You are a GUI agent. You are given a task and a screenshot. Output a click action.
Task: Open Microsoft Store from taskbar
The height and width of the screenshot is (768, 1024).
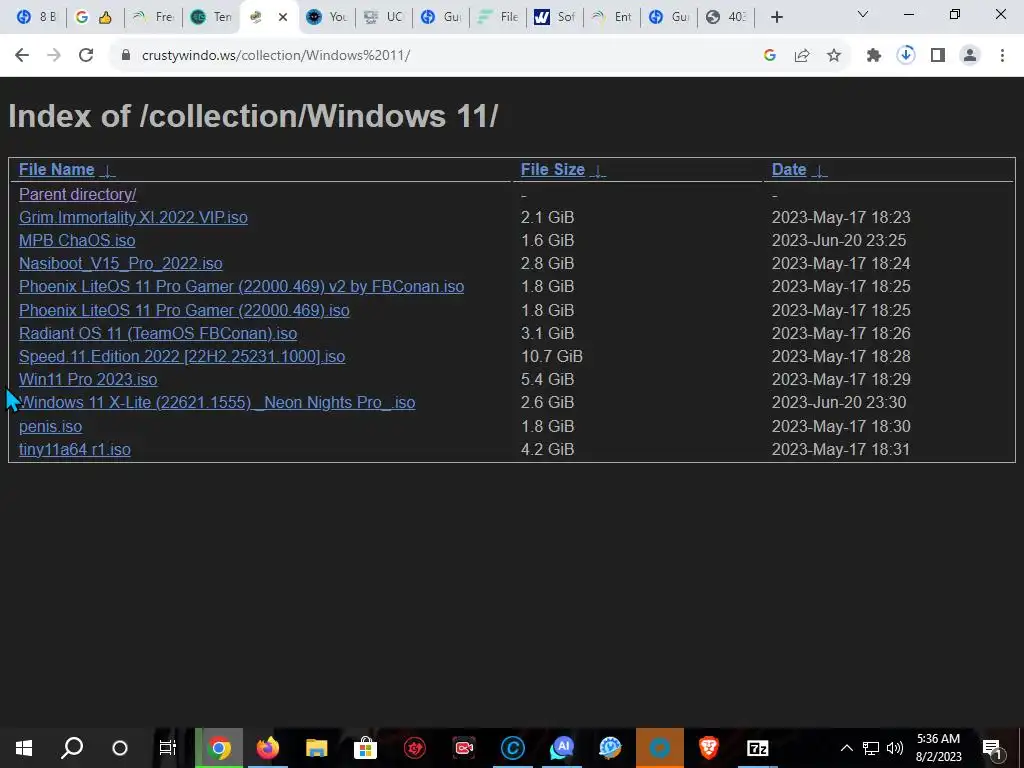tap(366, 748)
